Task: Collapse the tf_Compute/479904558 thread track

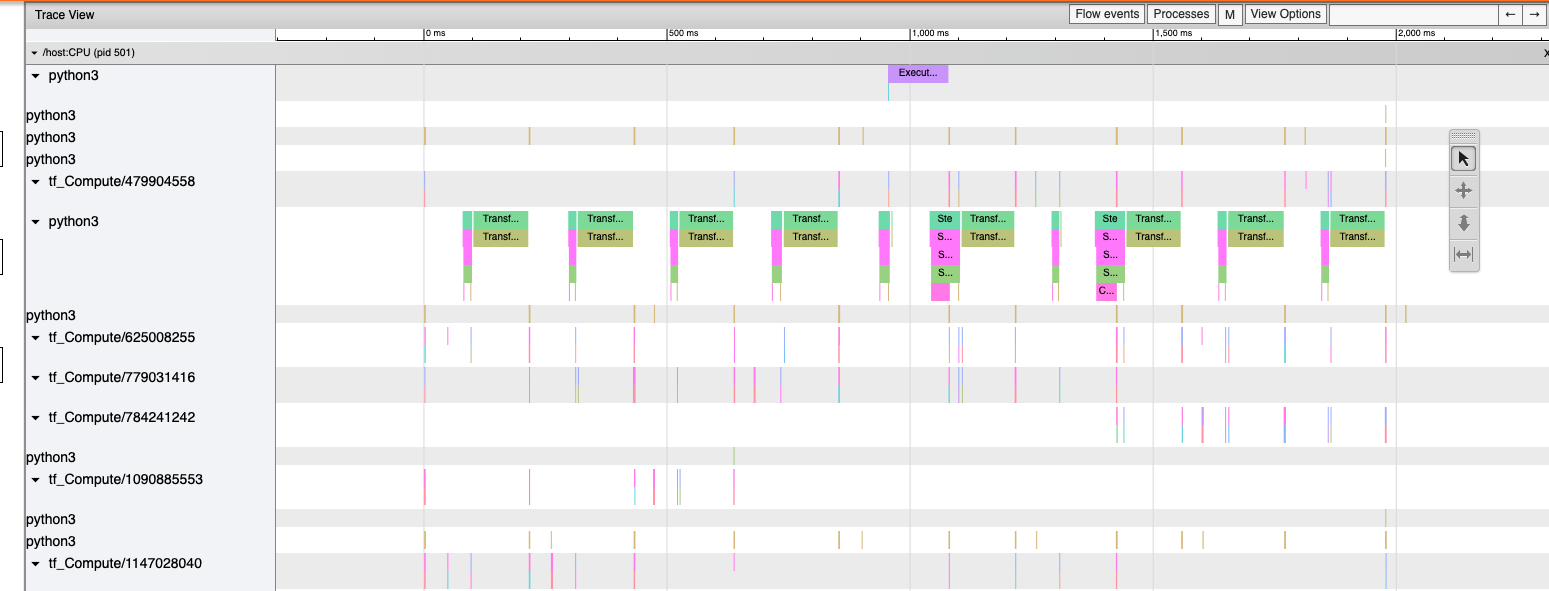Action: click(37, 182)
